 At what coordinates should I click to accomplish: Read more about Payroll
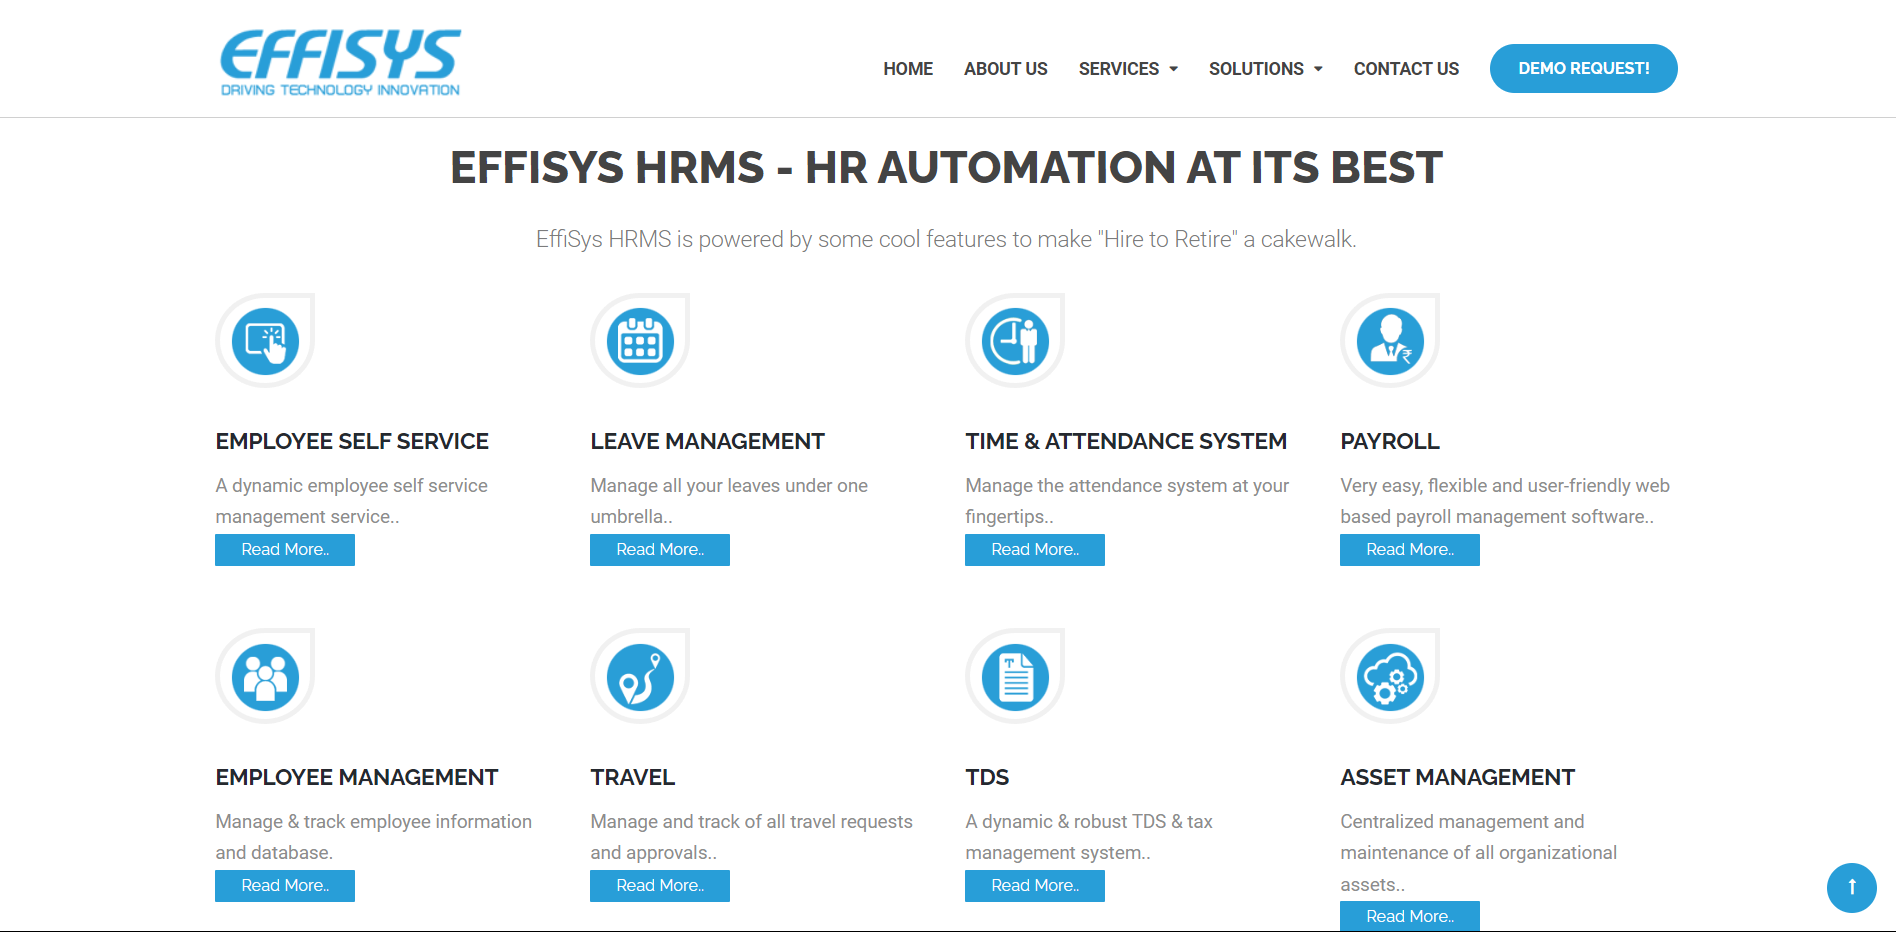pyautogui.click(x=1410, y=550)
